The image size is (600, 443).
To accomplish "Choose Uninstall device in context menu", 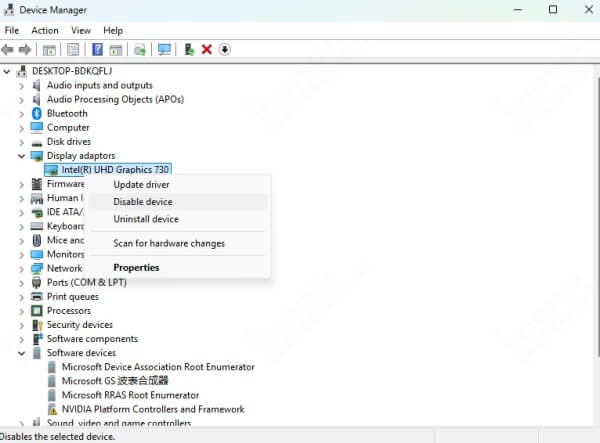I will [x=179, y=219].
